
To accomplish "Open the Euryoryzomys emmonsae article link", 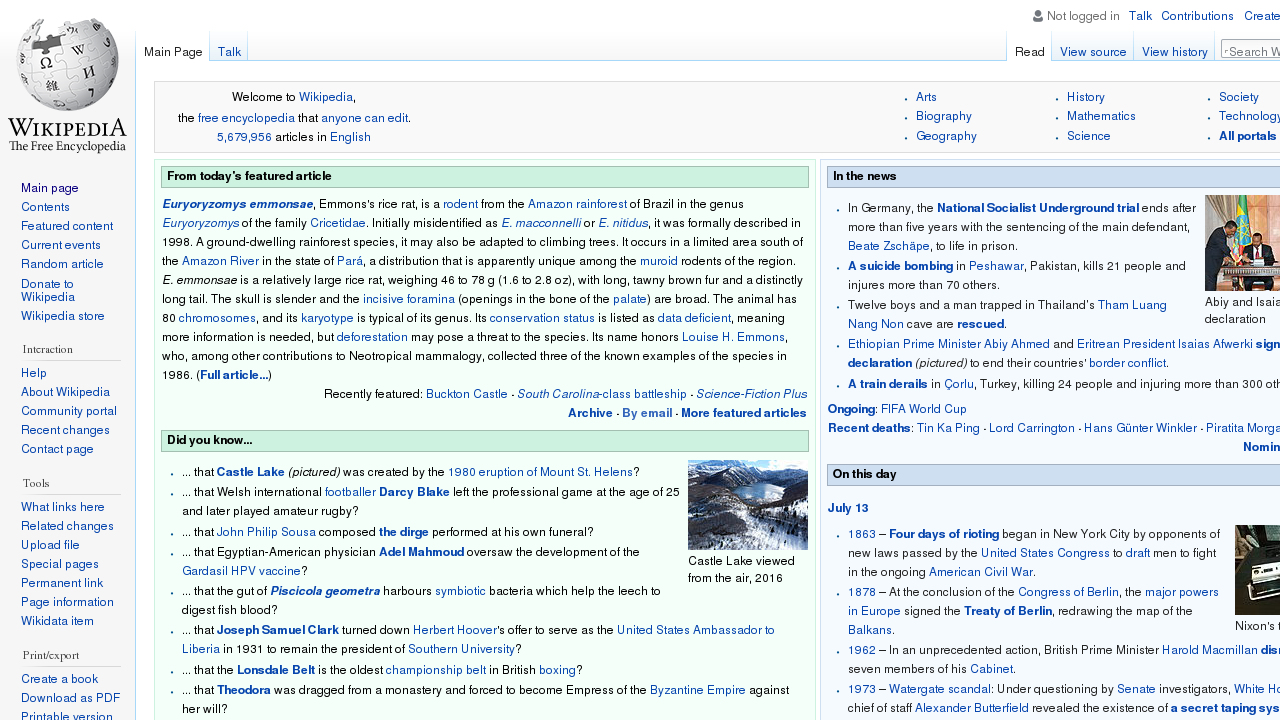I will (x=238, y=204).
